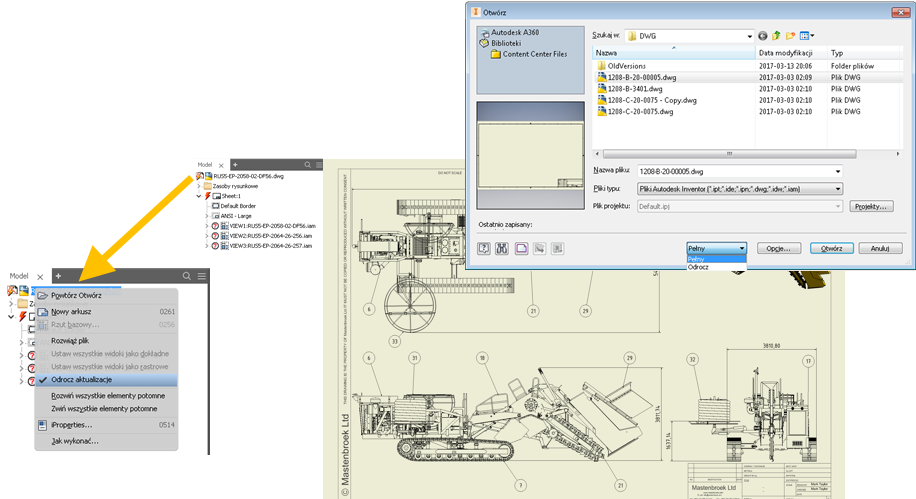Select Zwiń wszystkie elementy potomne
The height and width of the screenshot is (499, 916).
pos(106,408)
